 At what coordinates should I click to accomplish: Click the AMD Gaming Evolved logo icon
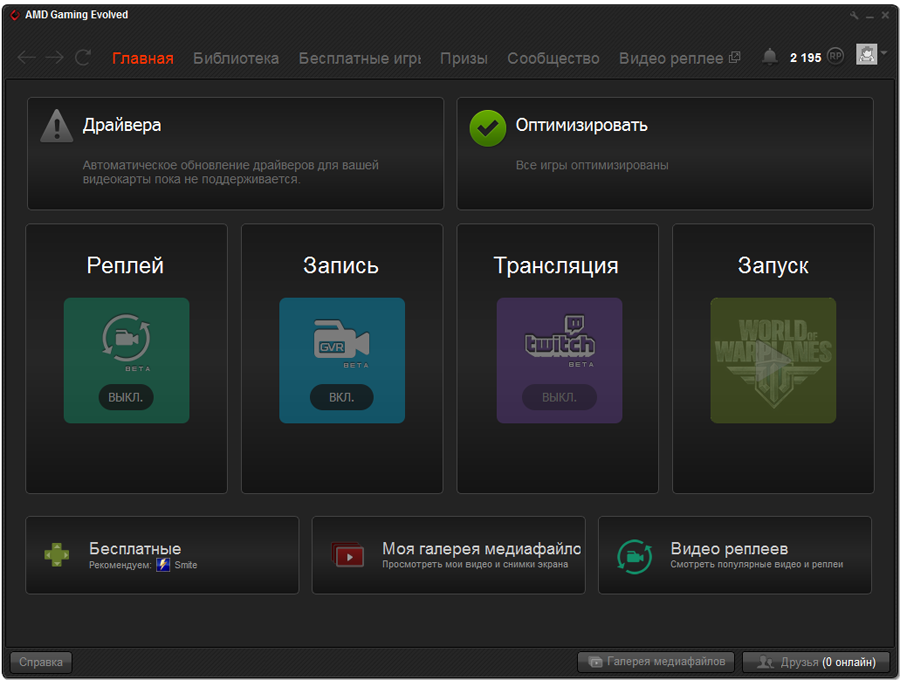(x=15, y=15)
